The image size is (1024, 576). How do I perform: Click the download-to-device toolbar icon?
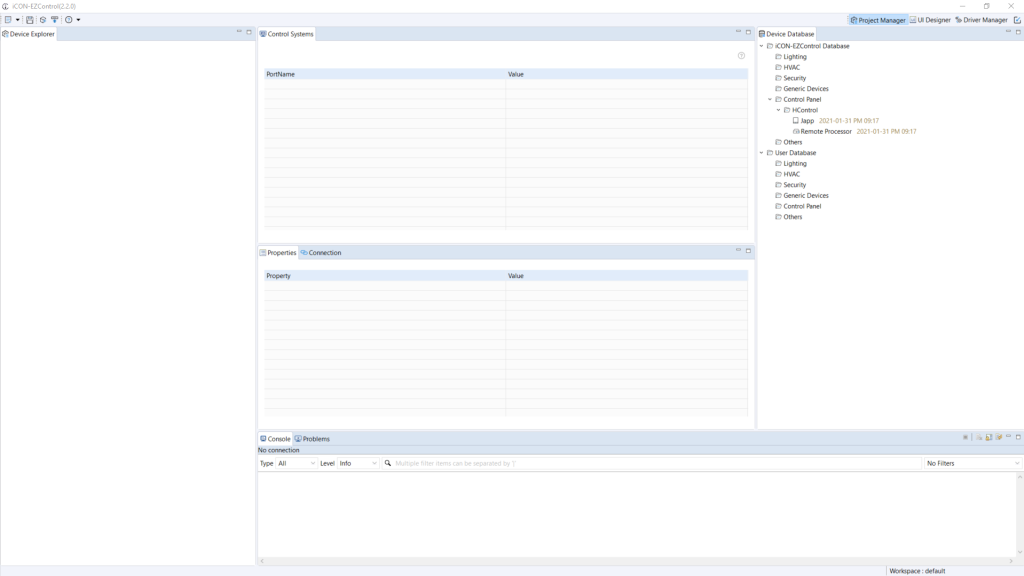click(55, 20)
